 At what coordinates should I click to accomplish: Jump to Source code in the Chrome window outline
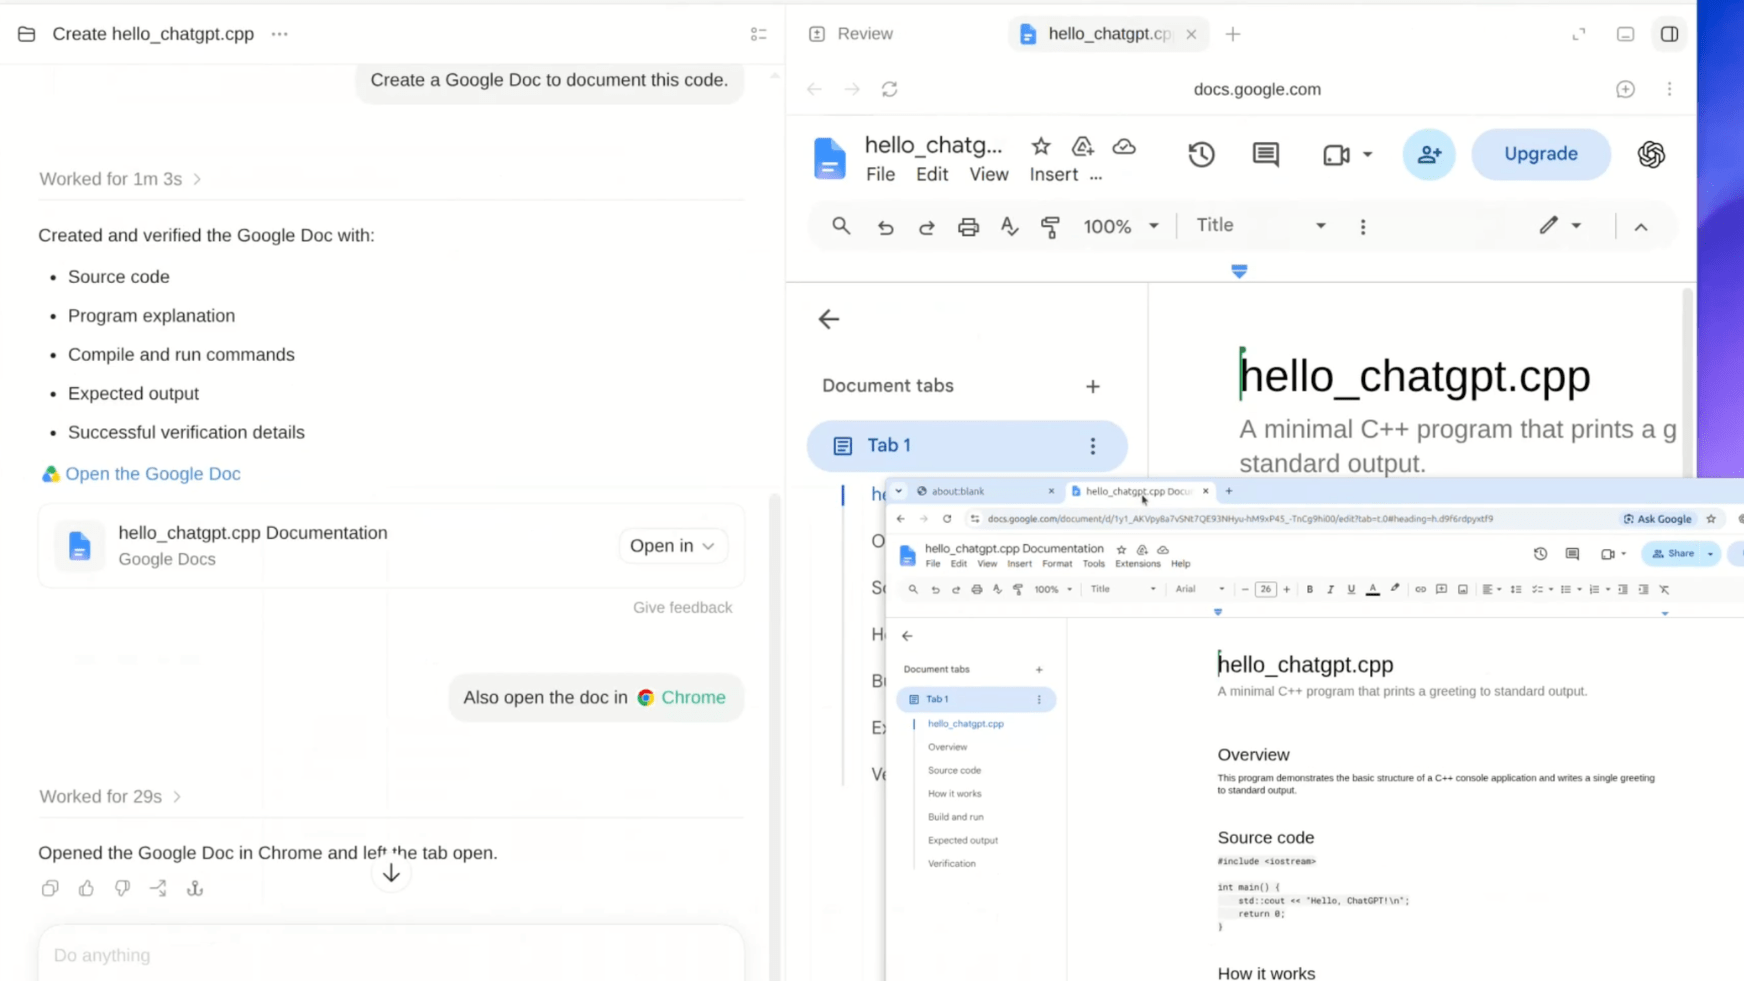954,770
